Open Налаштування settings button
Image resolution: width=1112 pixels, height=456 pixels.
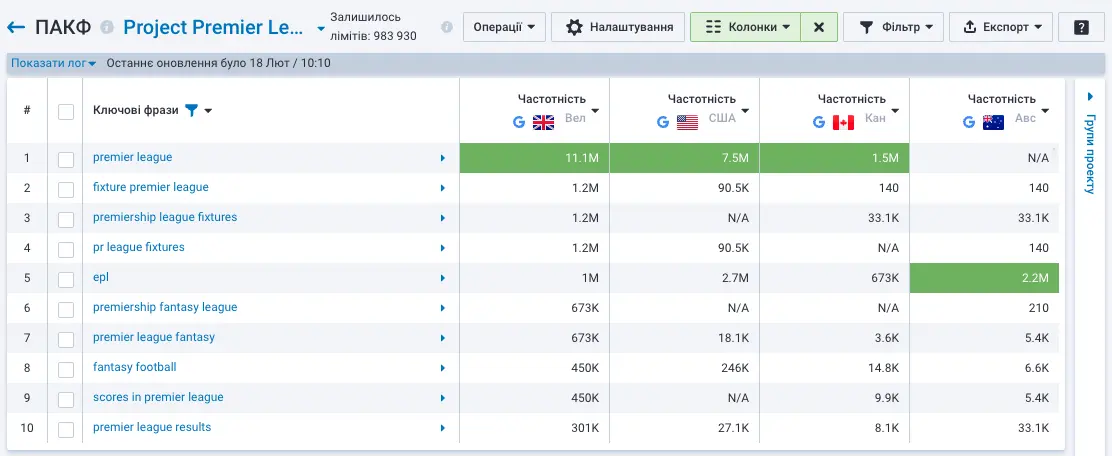618,27
